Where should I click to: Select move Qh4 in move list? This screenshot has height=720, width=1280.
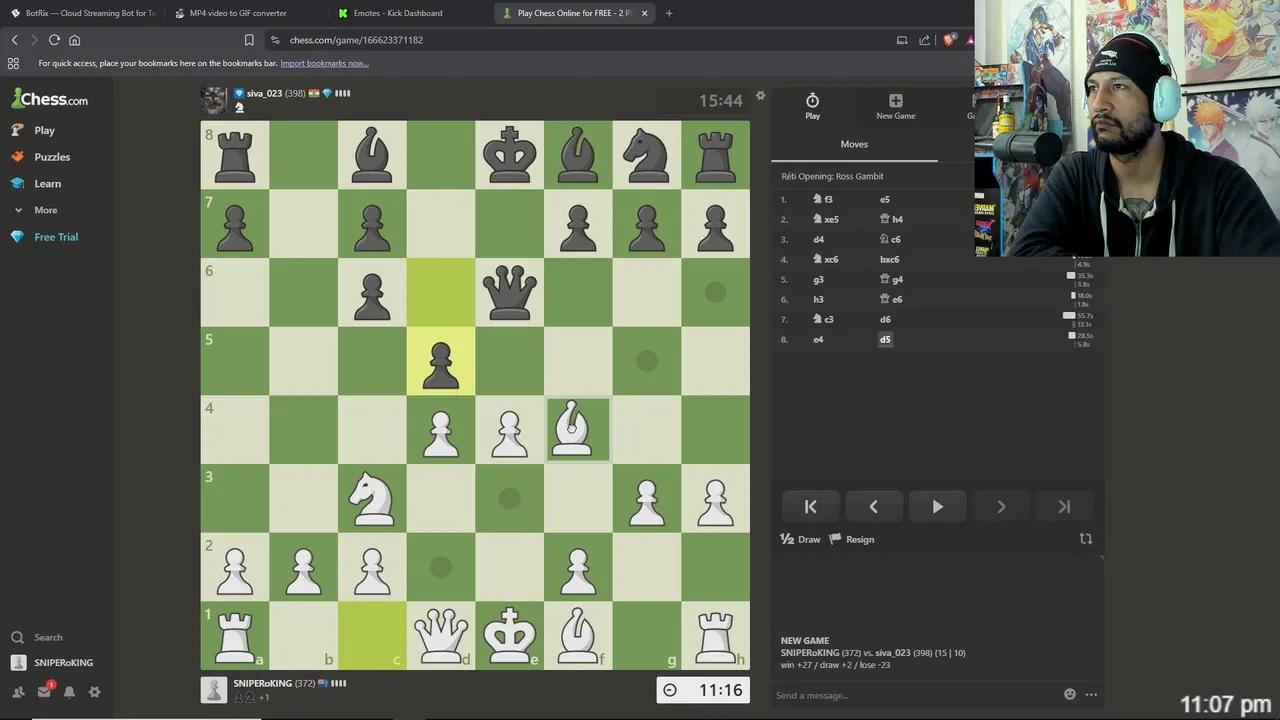point(891,219)
